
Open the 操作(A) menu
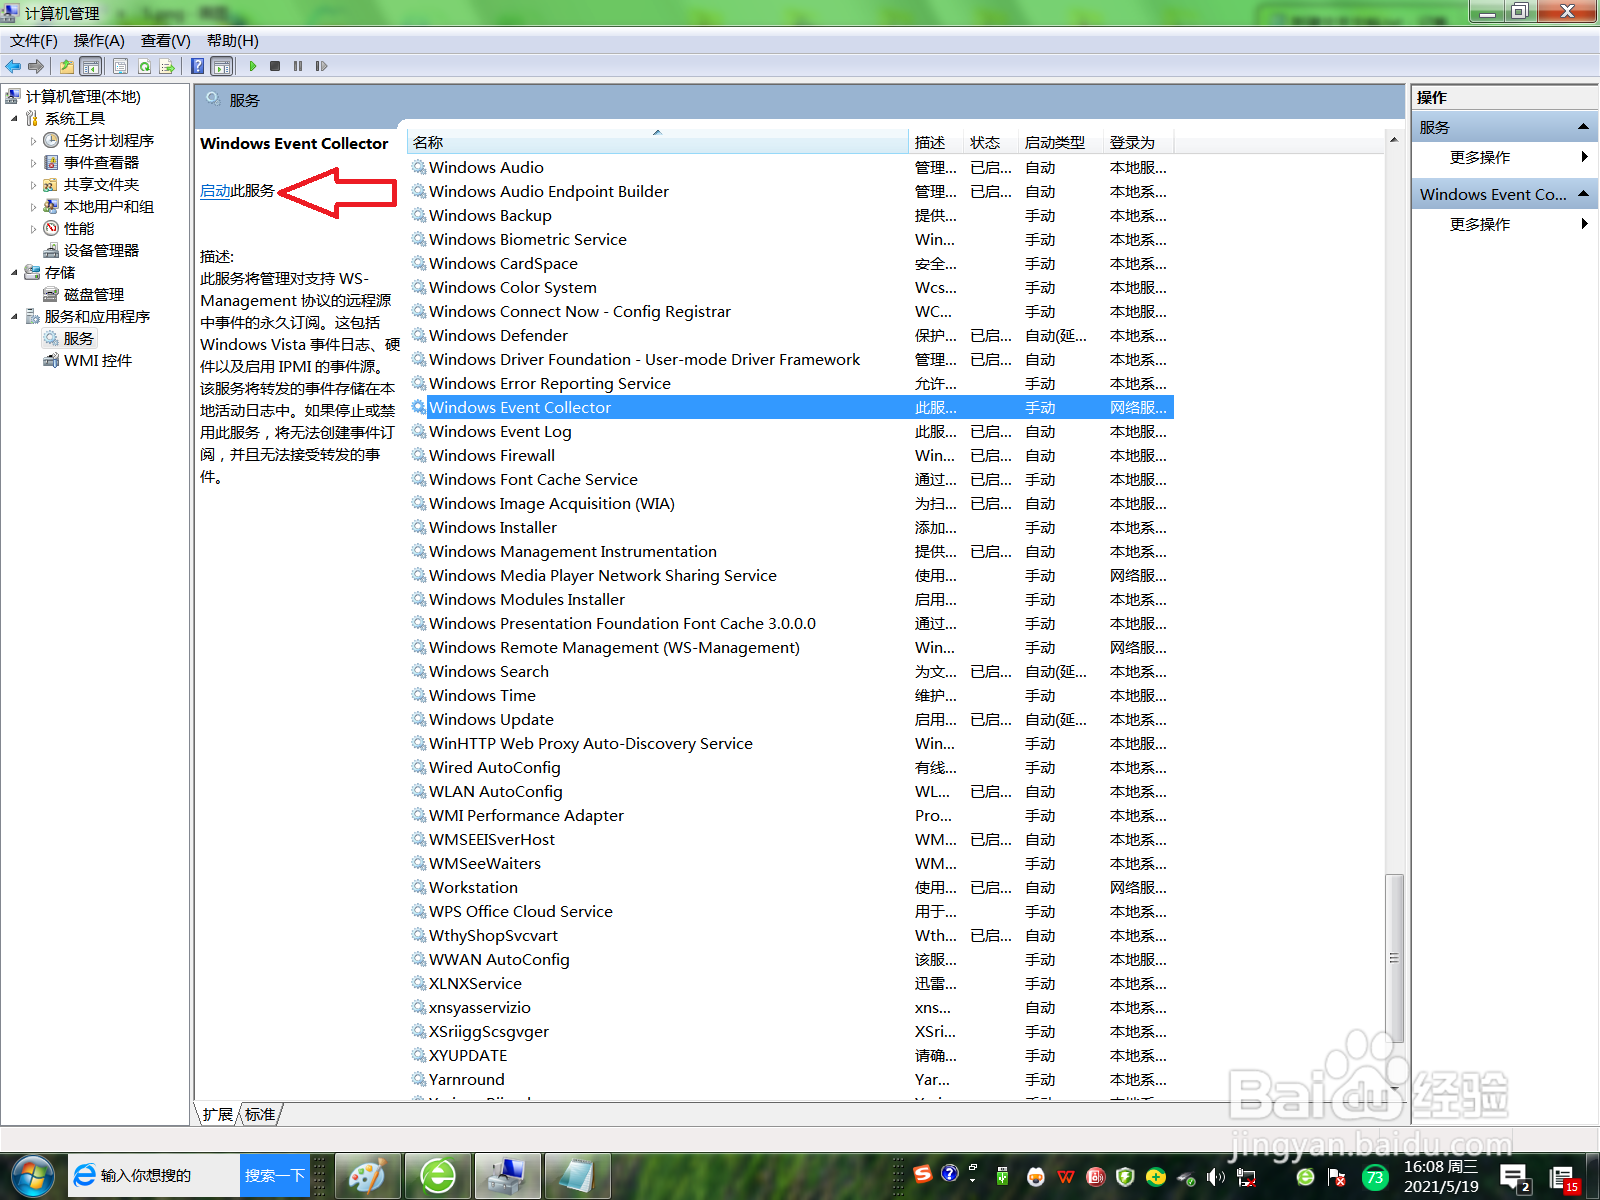click(99, 41)
